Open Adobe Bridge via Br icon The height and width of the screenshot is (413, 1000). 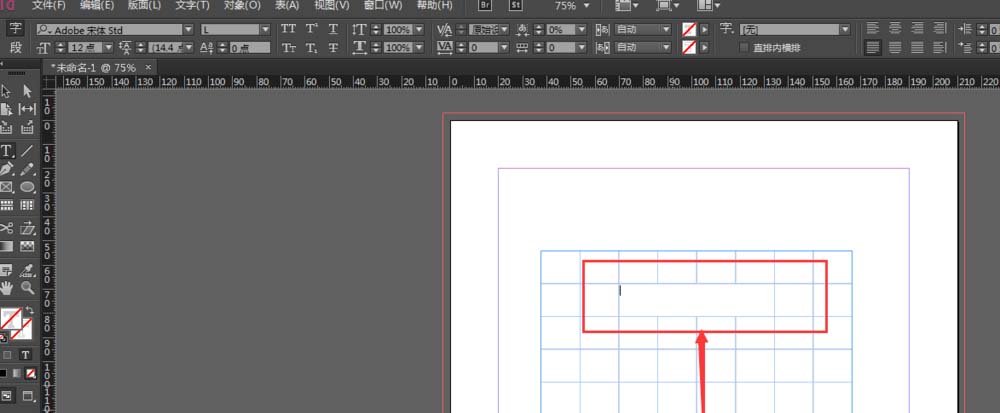coord(487,5)
